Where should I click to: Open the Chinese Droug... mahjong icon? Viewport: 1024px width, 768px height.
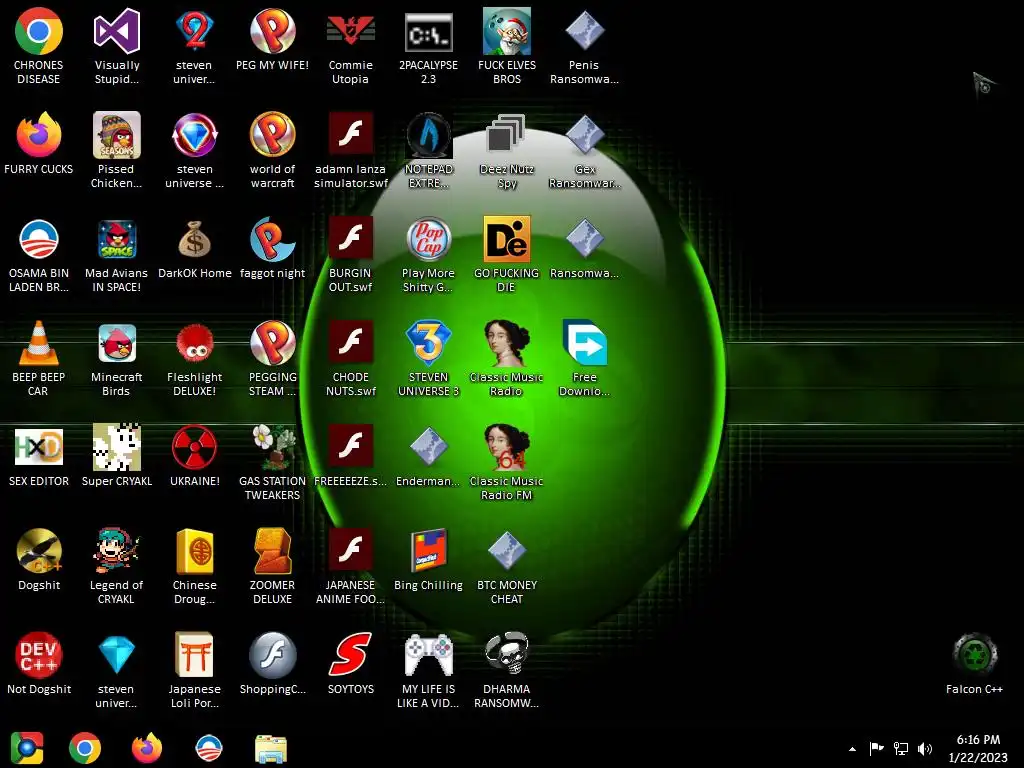click(195, 551)
